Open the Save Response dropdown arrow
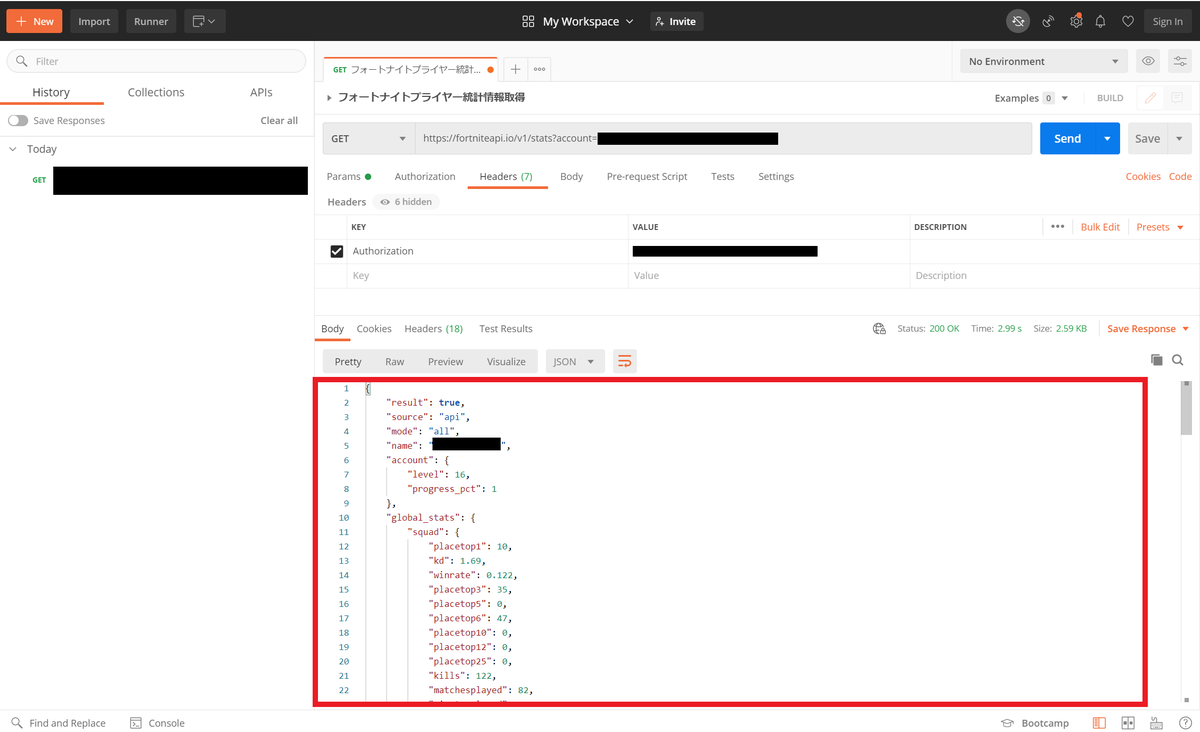 (1187, 328)
